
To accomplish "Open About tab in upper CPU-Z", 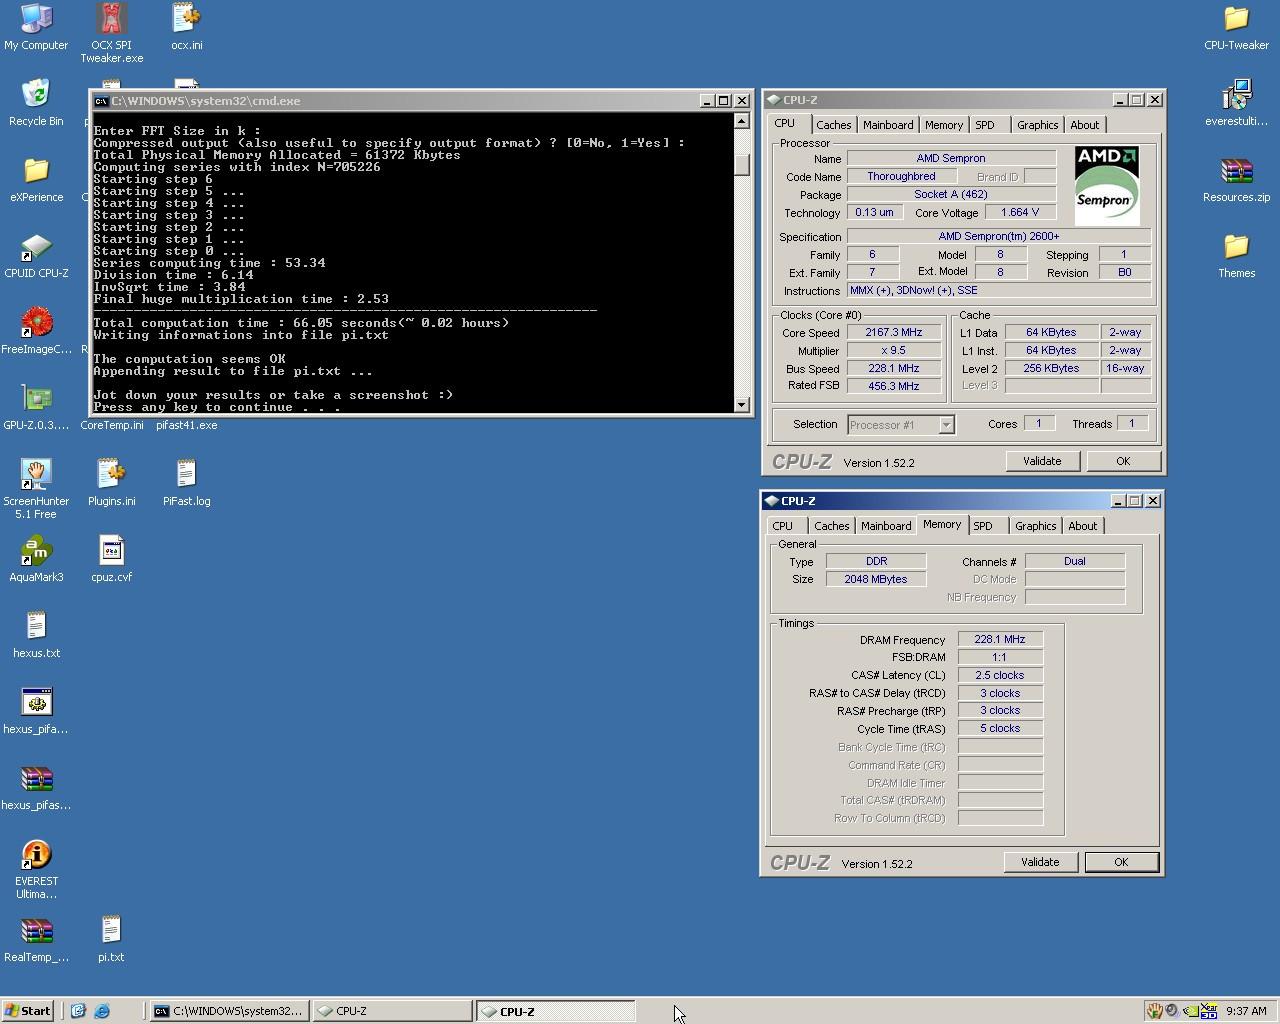I will click(x=1084, y=125).
